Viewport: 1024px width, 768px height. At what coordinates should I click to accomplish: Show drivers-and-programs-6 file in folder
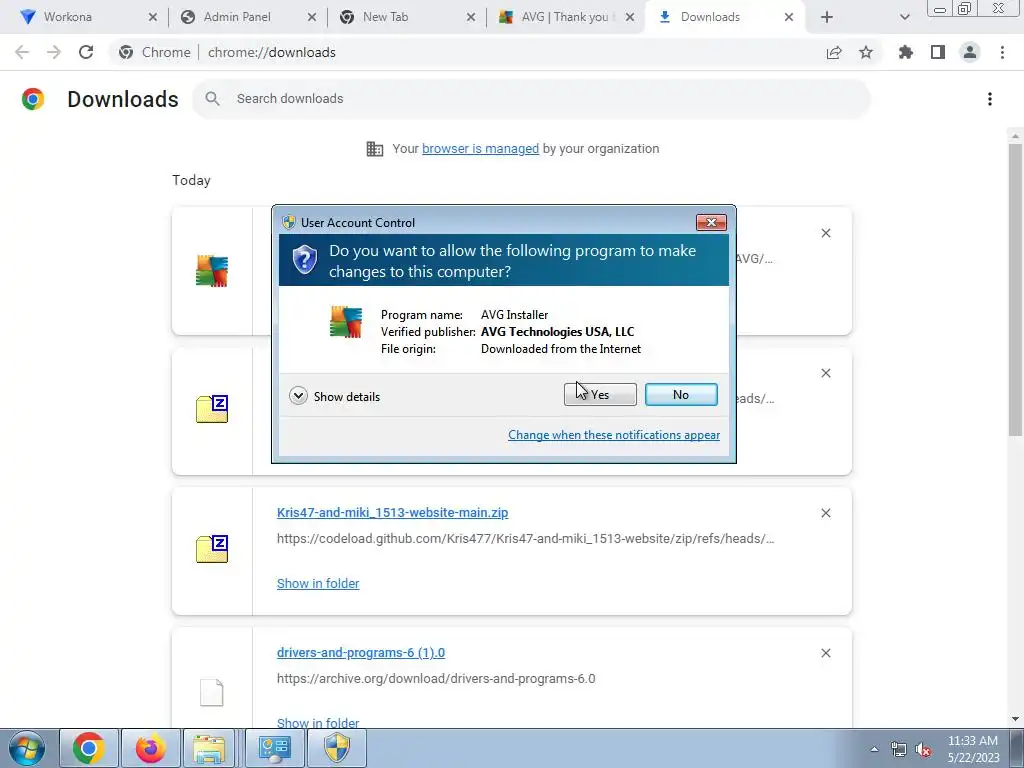tap(318, 723)
